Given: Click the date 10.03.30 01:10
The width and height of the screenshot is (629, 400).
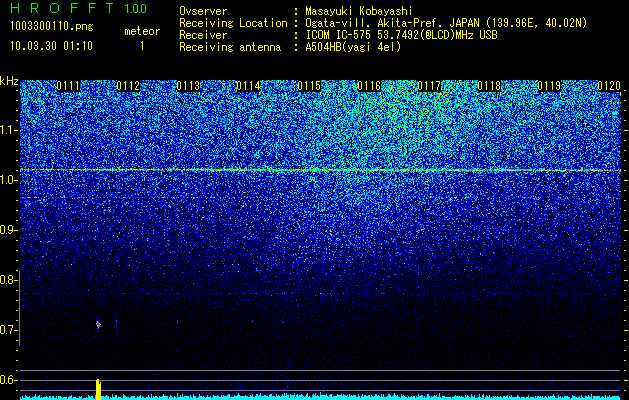Looking at the screenshot, I should tap(51, 46).
